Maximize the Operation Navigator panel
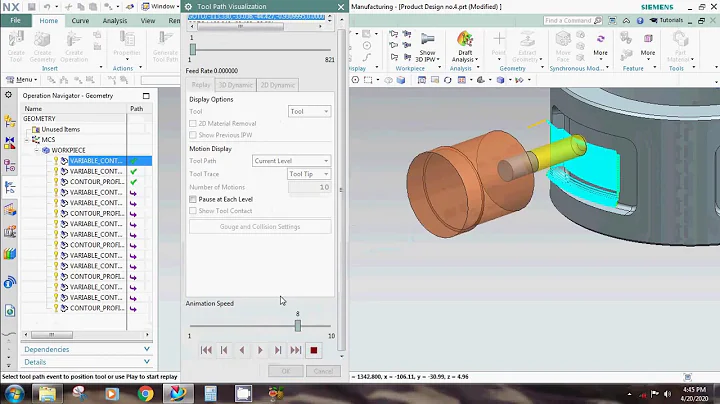The width and height of the screenshot is (720, 404). pos(146,95)
